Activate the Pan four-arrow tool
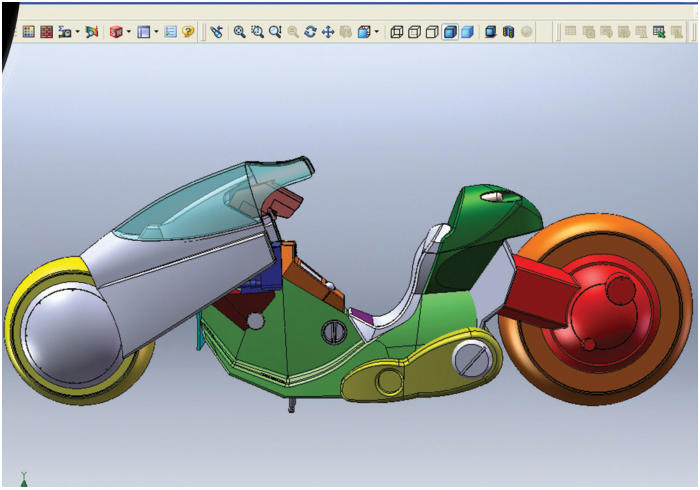 pyautogui.click(x=328, y=32)
